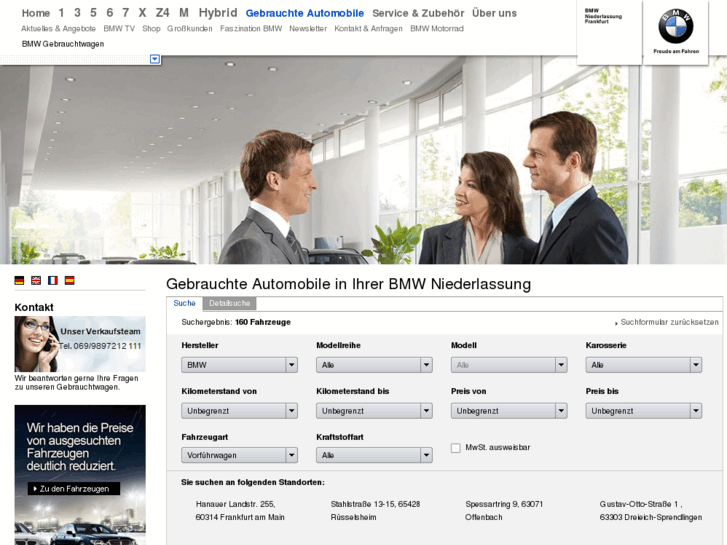Open the Newsletter link
Viewport: 727px width, 545px height.
(308, 29)
